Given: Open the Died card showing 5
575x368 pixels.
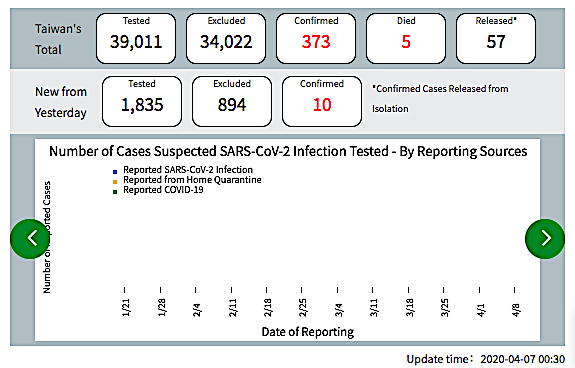Looking at the screenshot, I should click(x=406, y=38).
